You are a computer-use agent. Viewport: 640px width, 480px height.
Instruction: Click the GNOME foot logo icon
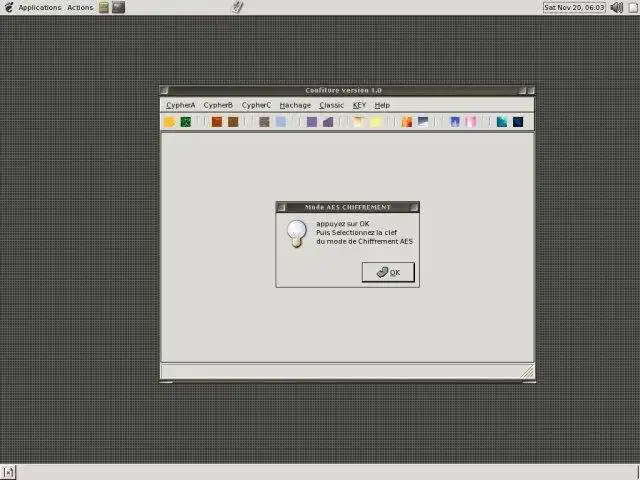8,7
